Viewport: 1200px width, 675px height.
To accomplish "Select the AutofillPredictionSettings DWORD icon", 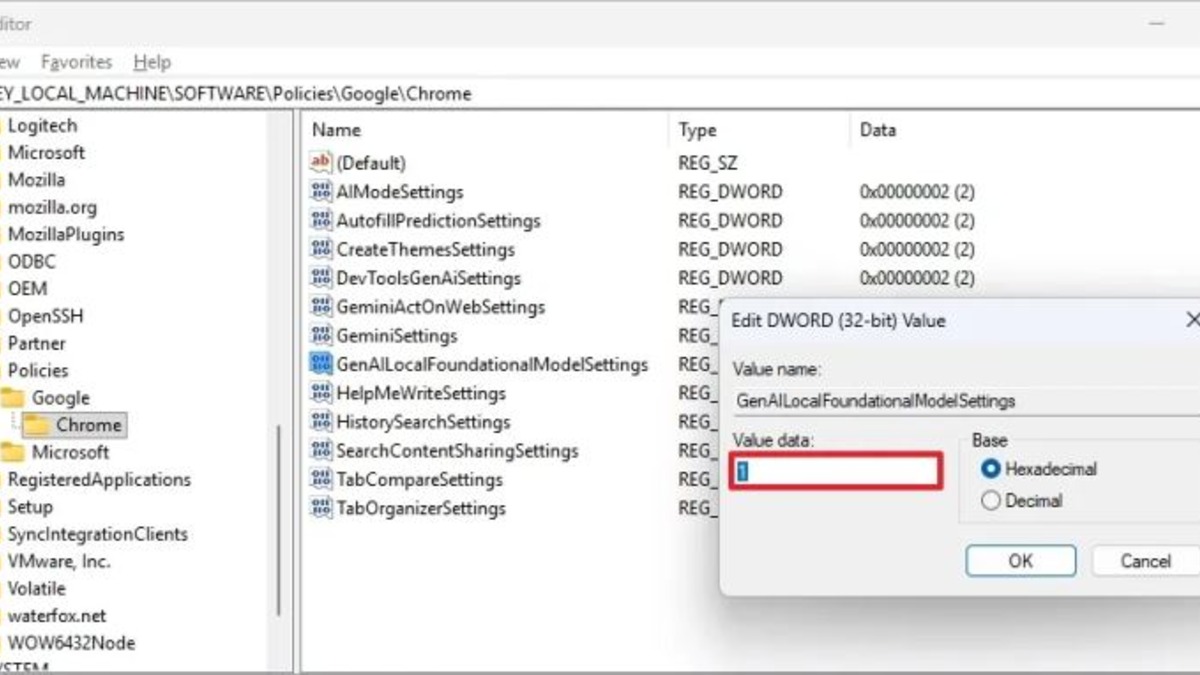I will click(x=320, y=220).
